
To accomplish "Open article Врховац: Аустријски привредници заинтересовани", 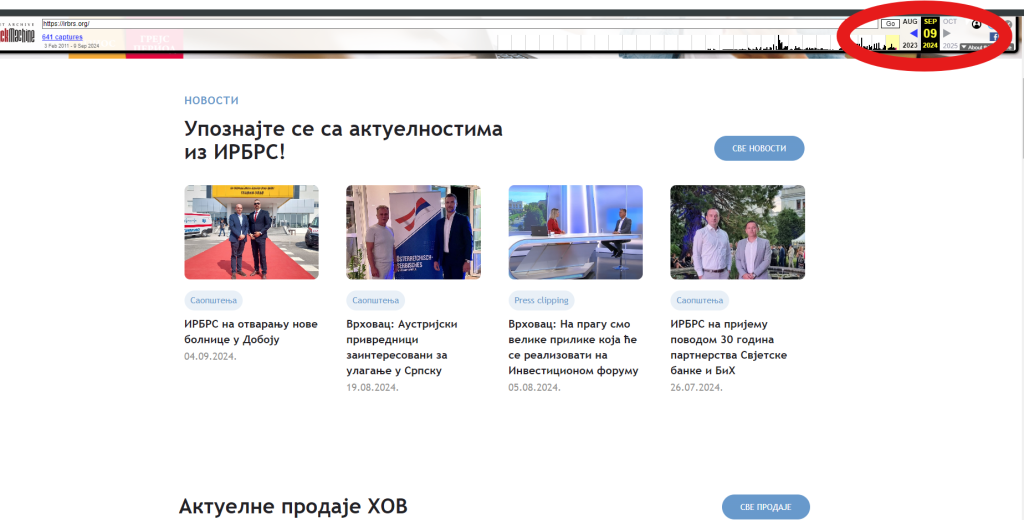I will coord(402,347).
